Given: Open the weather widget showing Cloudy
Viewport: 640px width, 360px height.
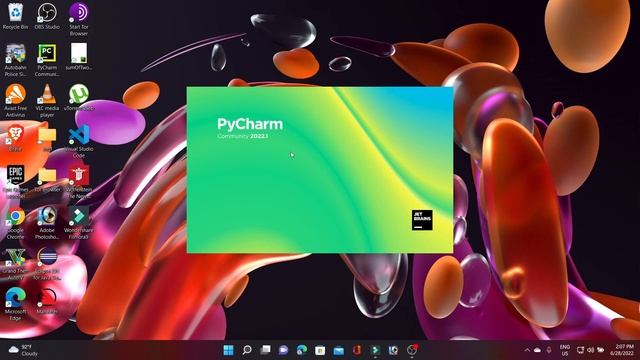Looking at the screenshot, I should click(x=23, y=350).
